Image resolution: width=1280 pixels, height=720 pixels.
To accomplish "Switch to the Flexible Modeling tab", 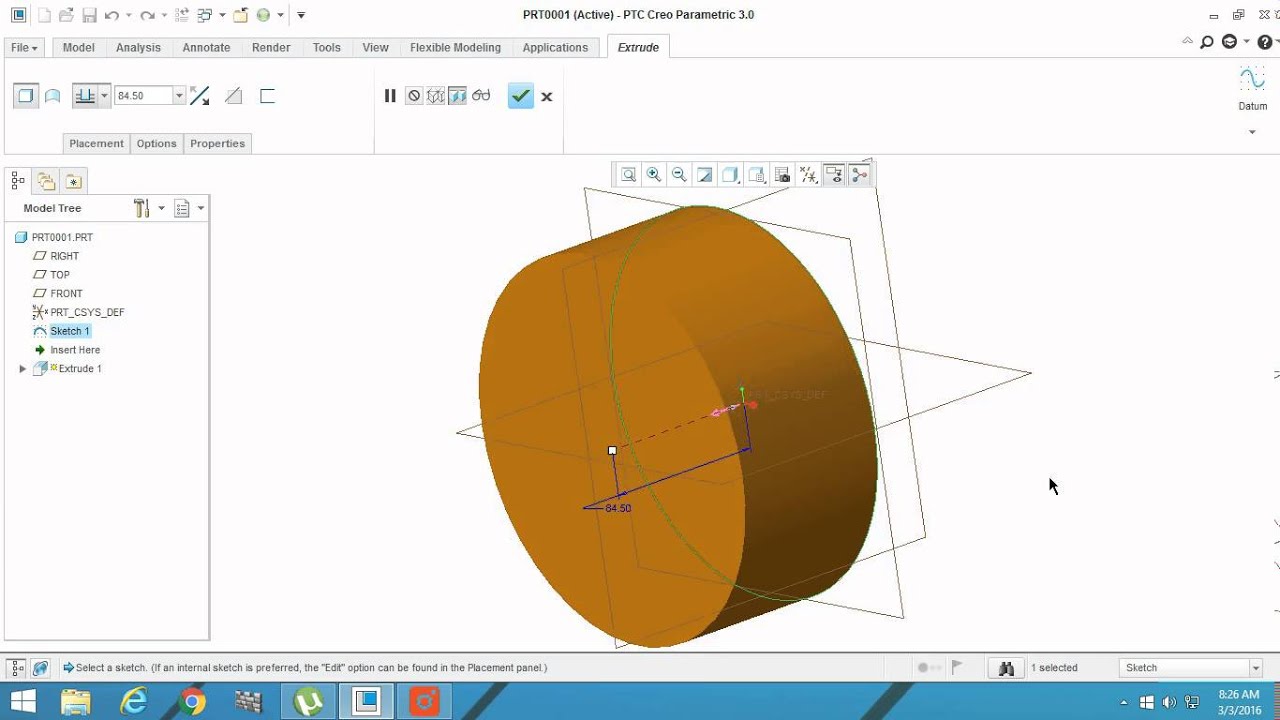I will 455,47.
